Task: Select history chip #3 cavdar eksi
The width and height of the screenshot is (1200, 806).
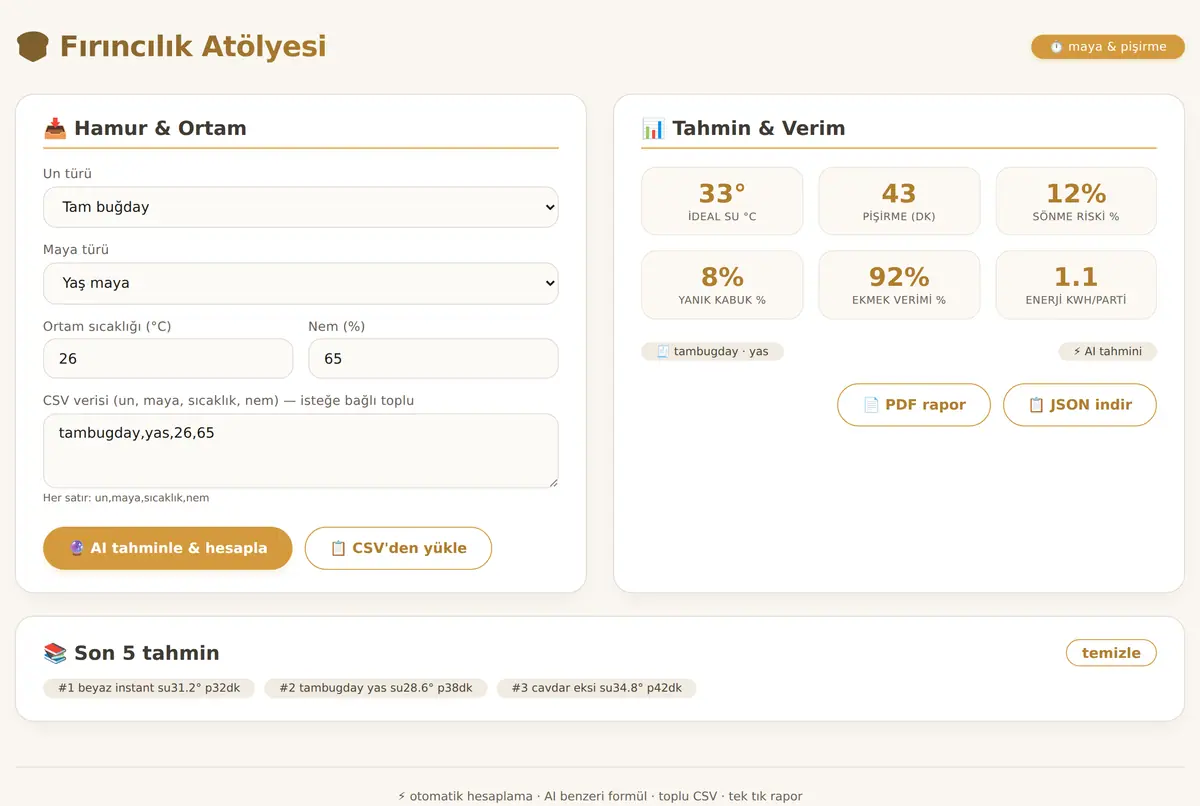Action: [597, 688]
